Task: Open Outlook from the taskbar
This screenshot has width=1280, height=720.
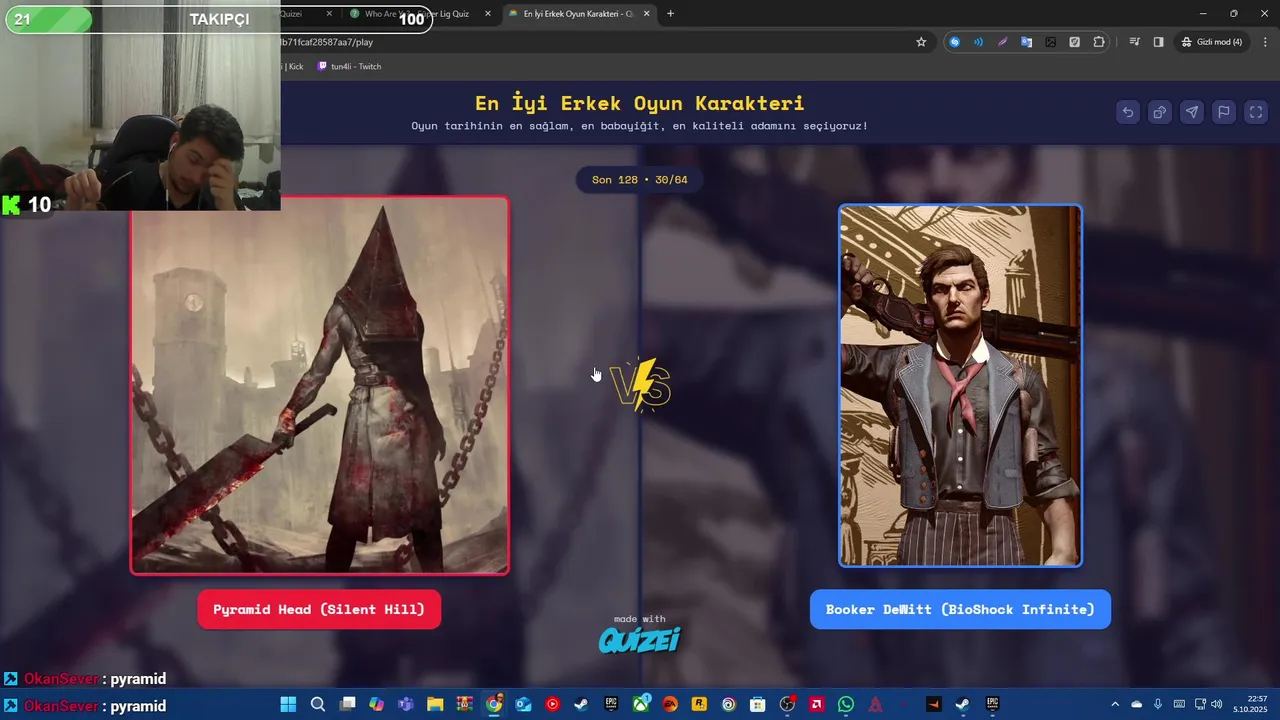Action: 523,704
